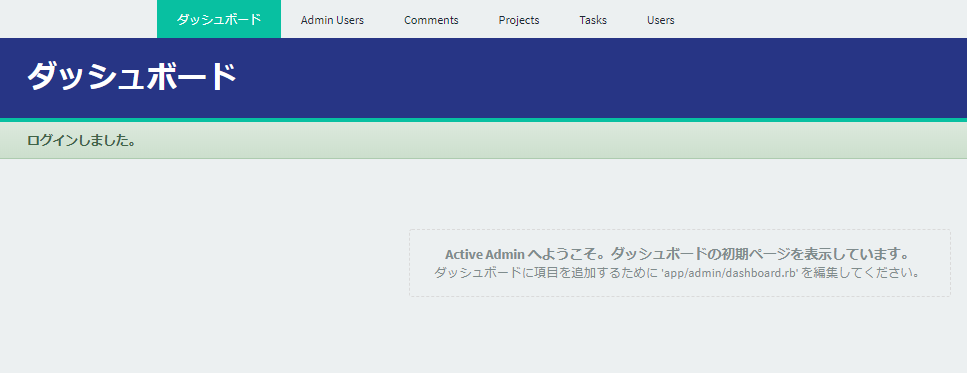Open the Comments menu item
Viewport: 967px width, 373px height.
(431, 20)
